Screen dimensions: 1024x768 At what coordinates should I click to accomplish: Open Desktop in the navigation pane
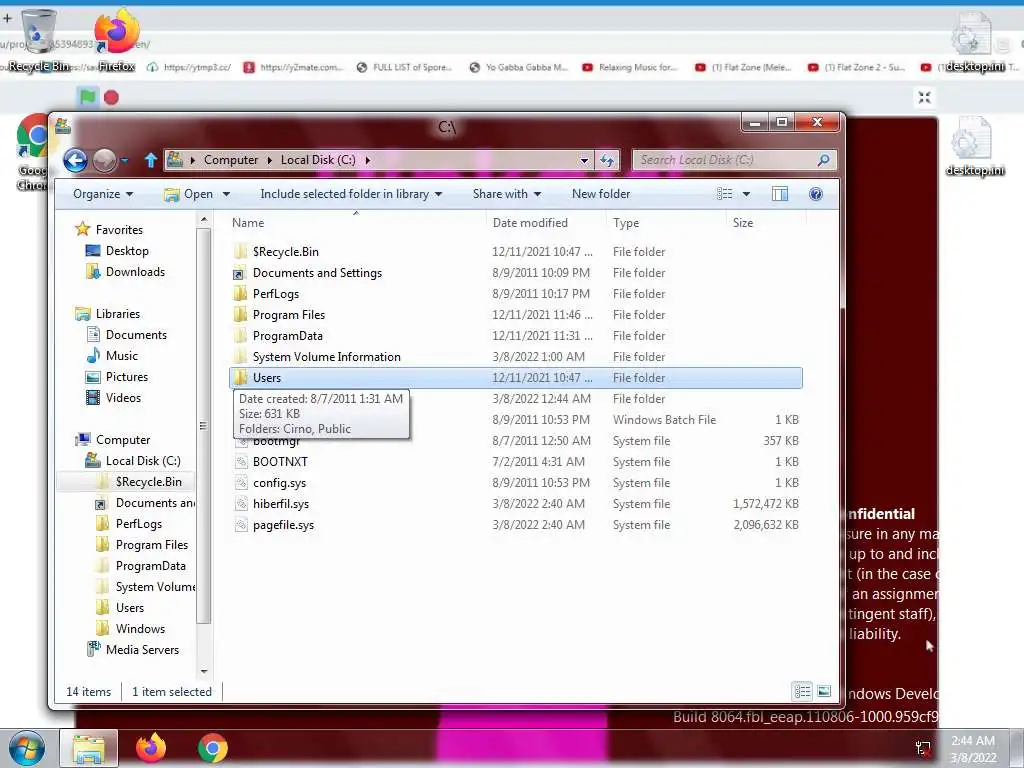127,251
